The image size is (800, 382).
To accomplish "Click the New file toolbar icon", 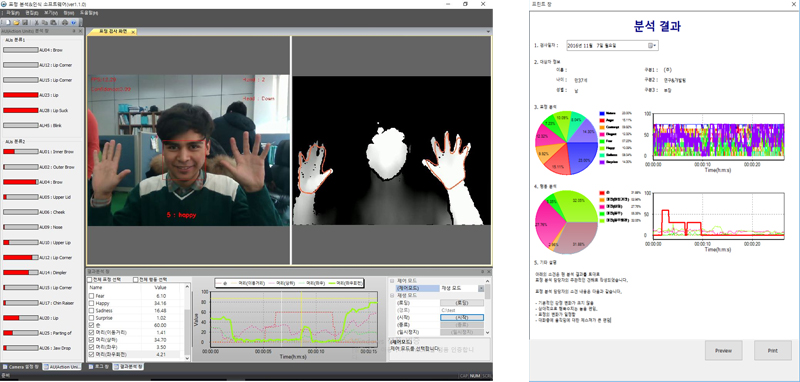I will [x=8, y=22].
